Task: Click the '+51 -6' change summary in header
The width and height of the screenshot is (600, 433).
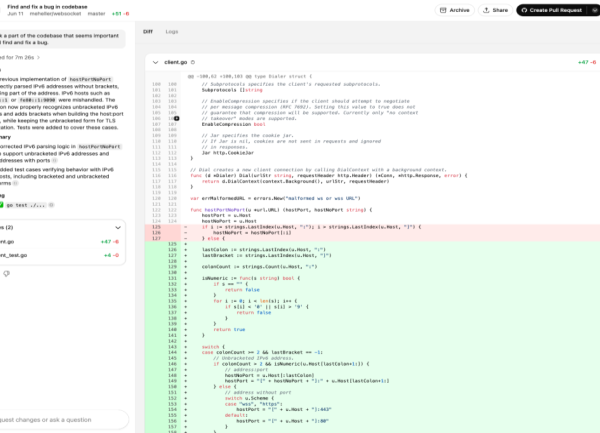Action: tap(121, 14)
